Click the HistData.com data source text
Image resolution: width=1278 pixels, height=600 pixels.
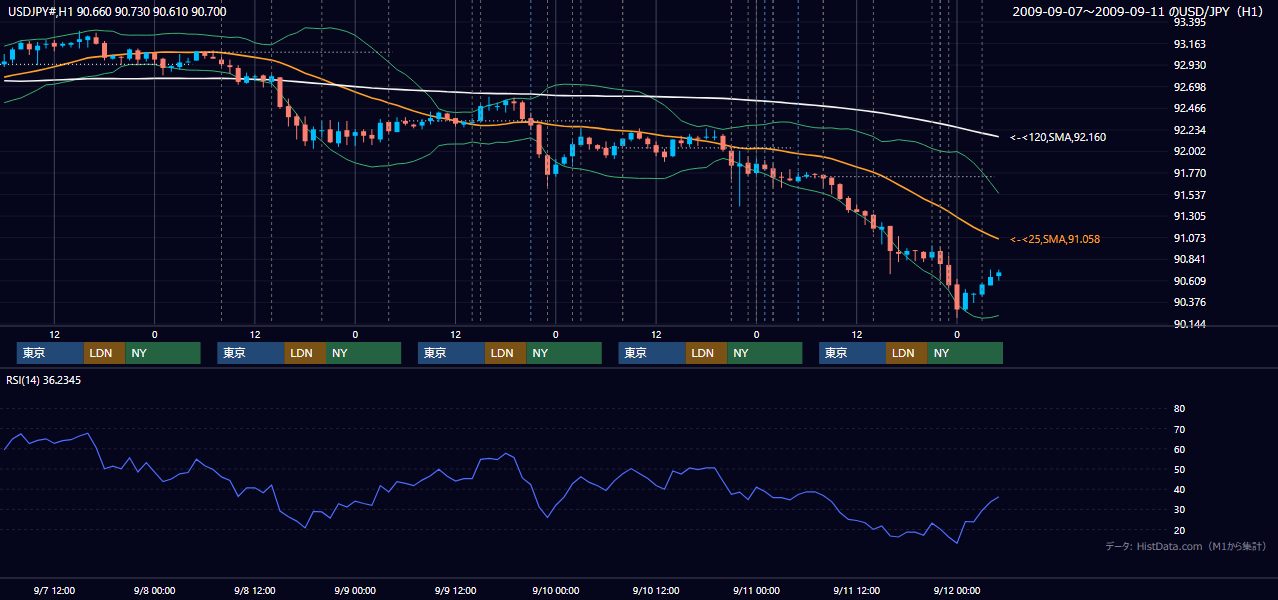pos(1185,546)
